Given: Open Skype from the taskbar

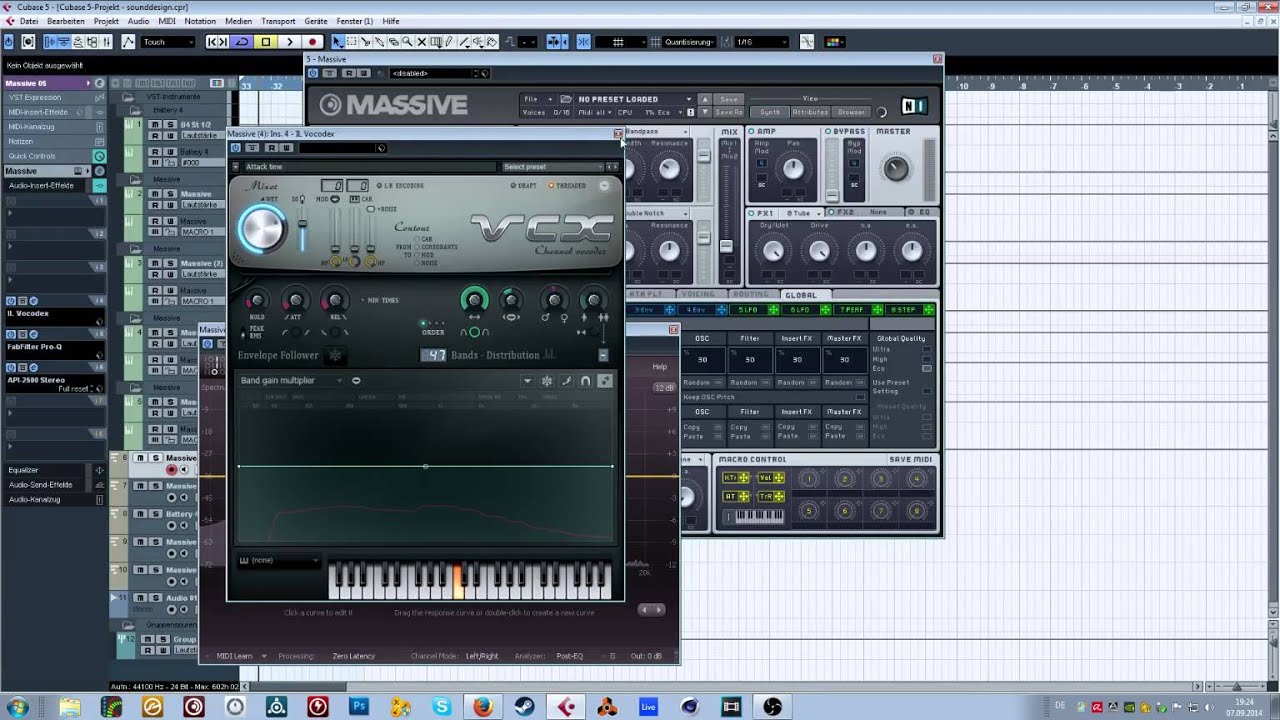Looking at the screenshot, I should (441, 707).
